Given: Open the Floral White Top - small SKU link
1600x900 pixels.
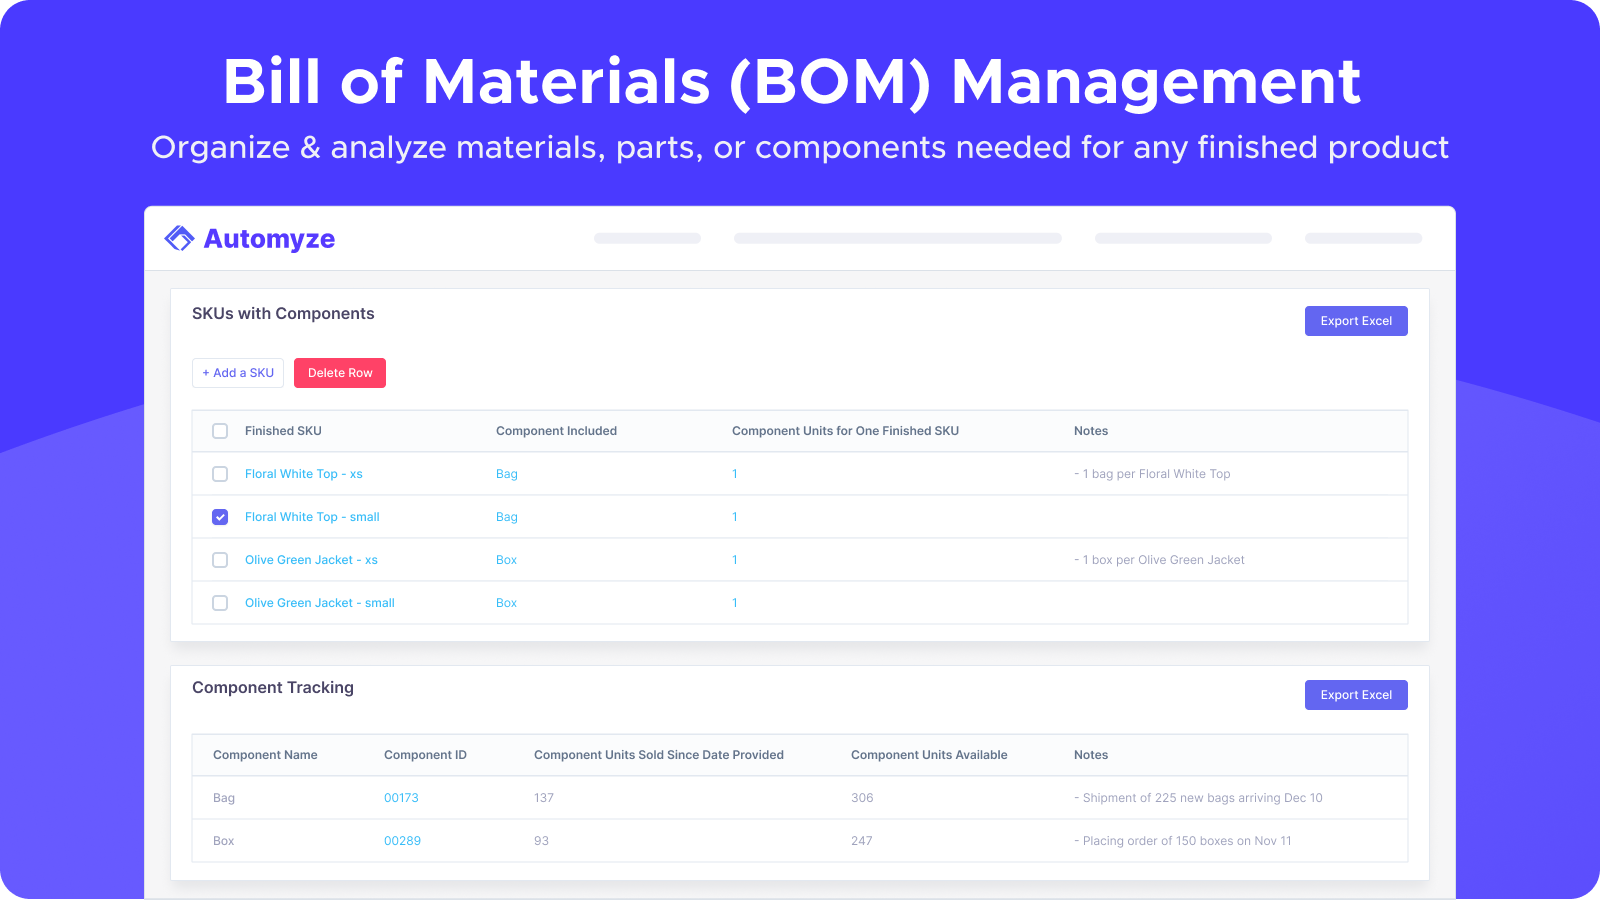Looking at the screenshot, I should [312, 516].
